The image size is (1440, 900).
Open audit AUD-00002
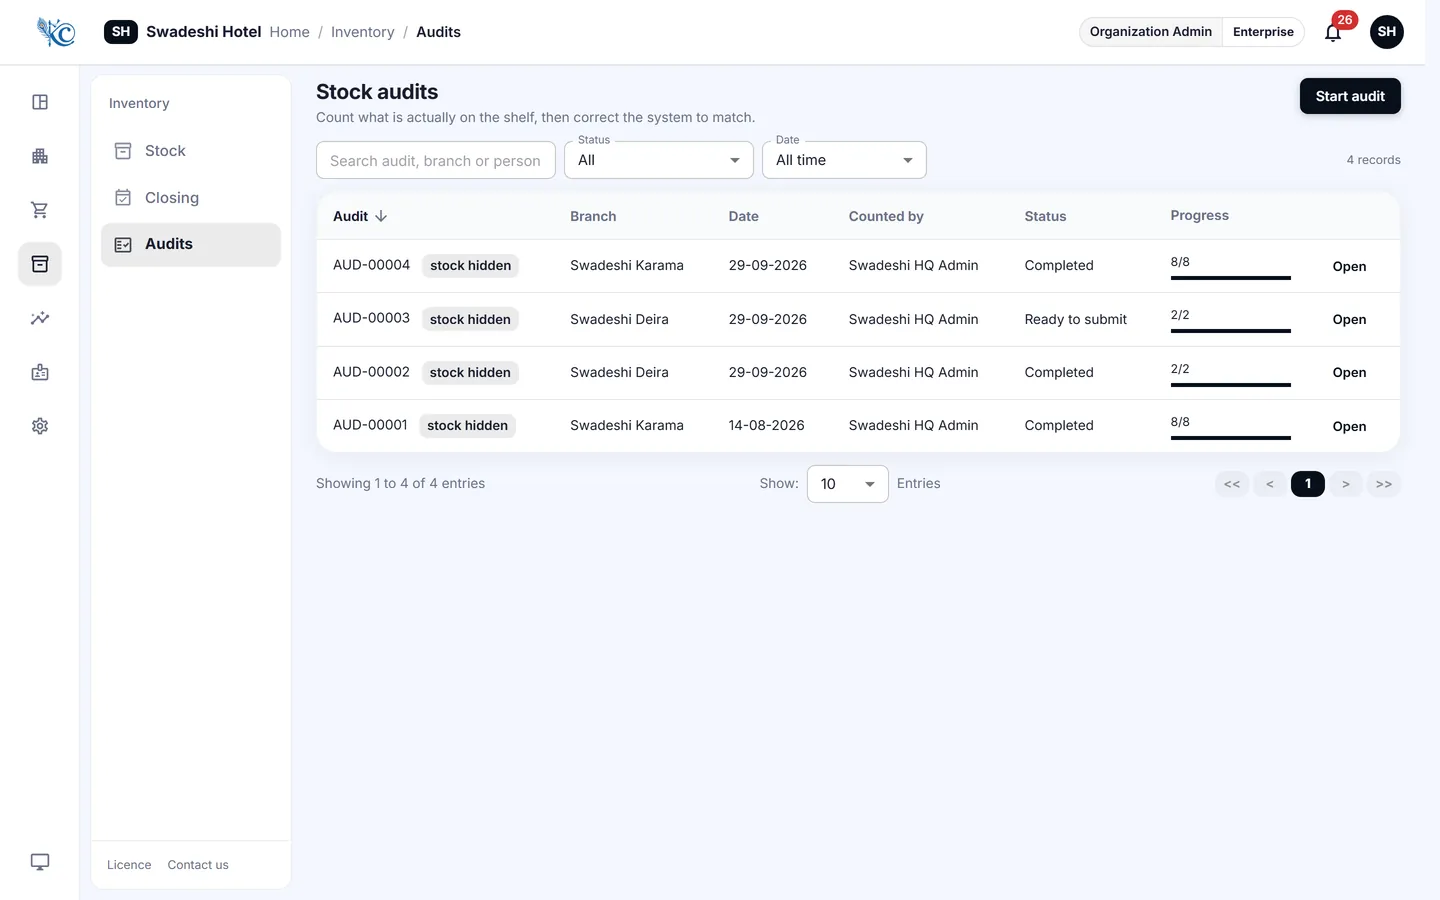coord(1349,372)
